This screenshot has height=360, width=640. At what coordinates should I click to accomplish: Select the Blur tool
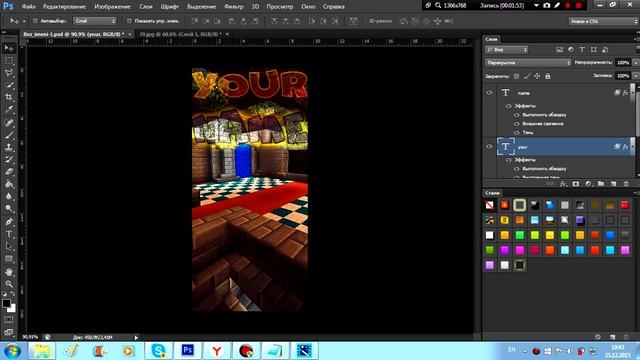pos(9,196)
